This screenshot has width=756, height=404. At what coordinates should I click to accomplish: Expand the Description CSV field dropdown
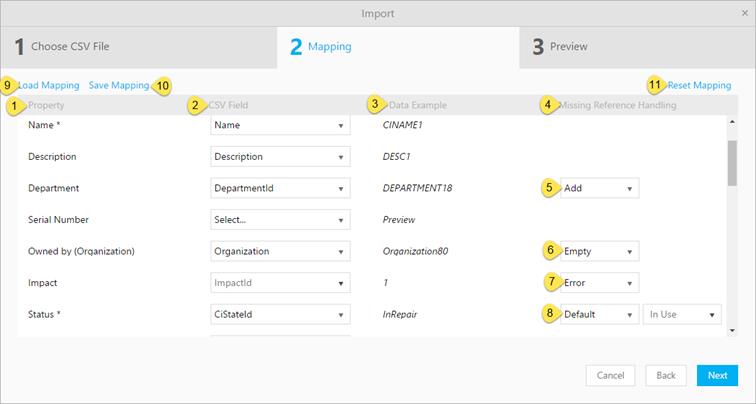(x=280, y=157)
